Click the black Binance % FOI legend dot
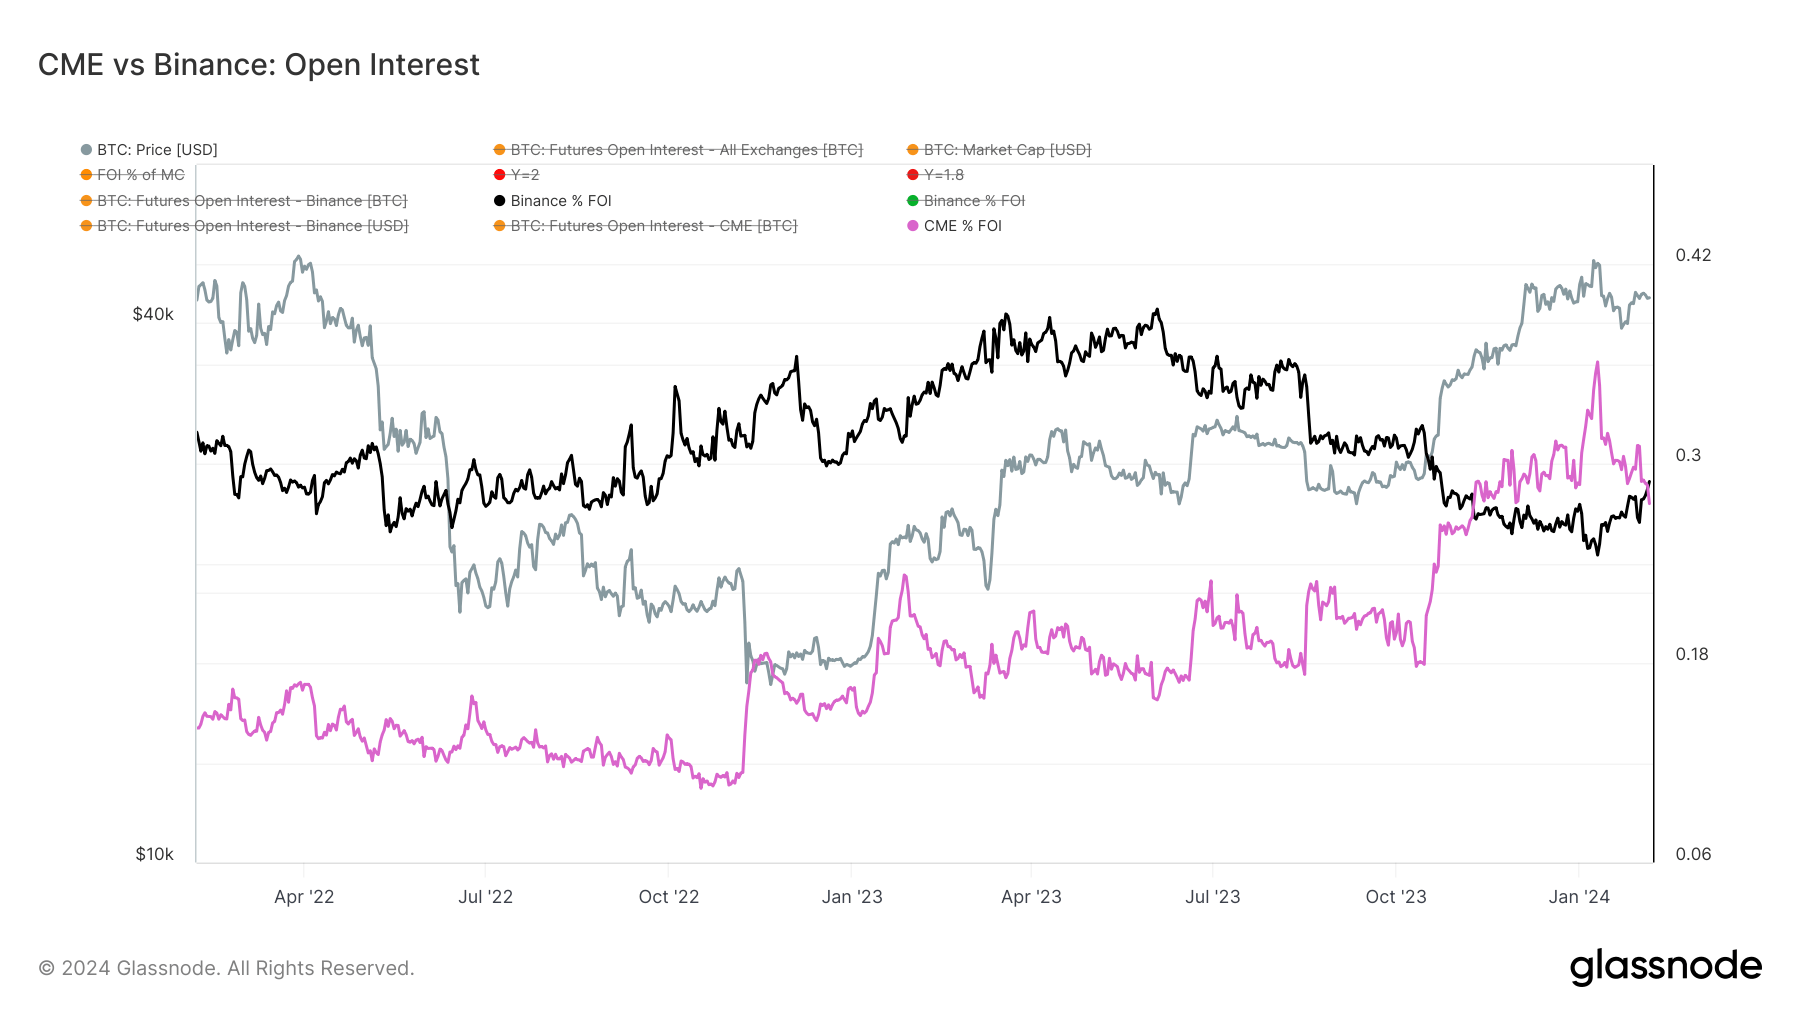The width and height of the screenshot is (1800, 1013). pos(500,201)
